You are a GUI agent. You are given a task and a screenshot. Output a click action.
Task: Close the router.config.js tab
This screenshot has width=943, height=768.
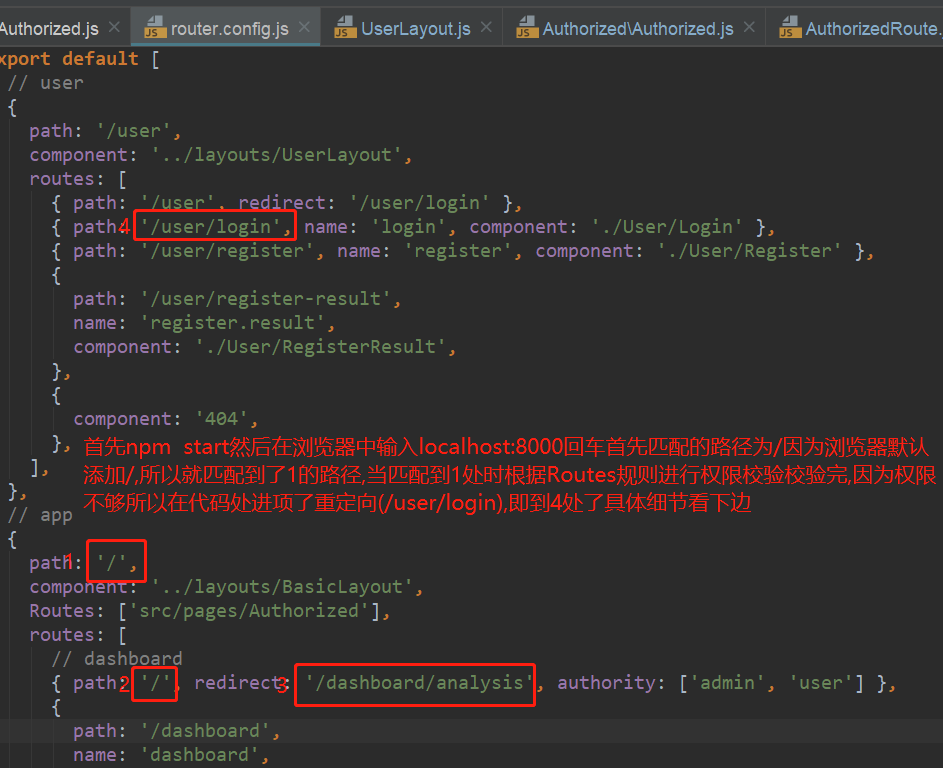pos(304,27)
